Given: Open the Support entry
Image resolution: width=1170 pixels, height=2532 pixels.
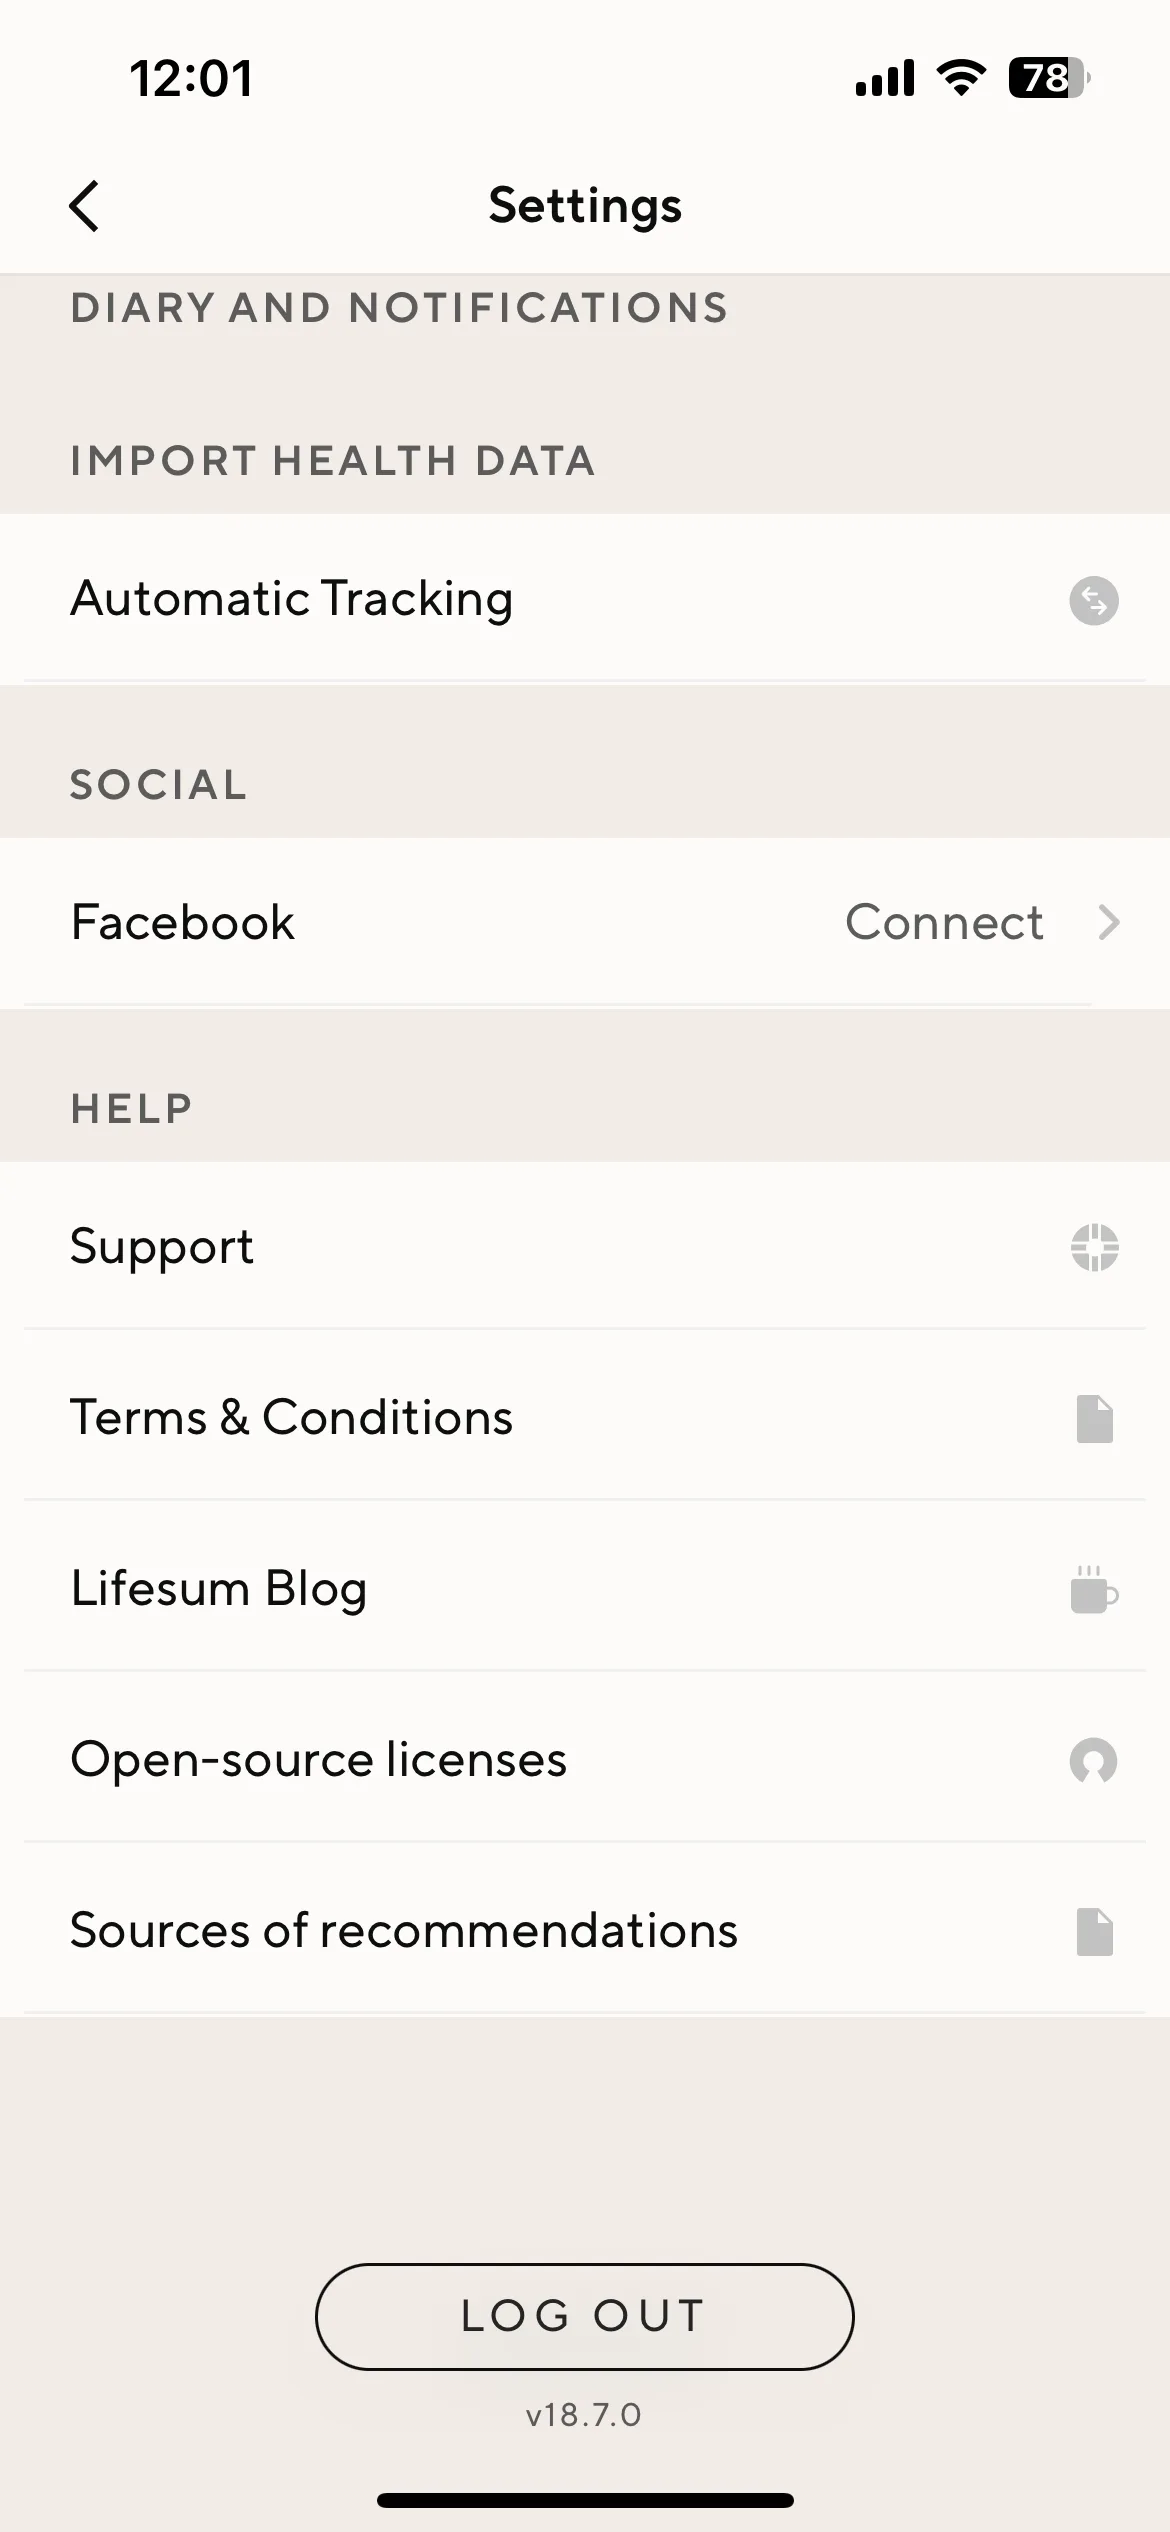Looking at the screenshot, I should 585,1246.
